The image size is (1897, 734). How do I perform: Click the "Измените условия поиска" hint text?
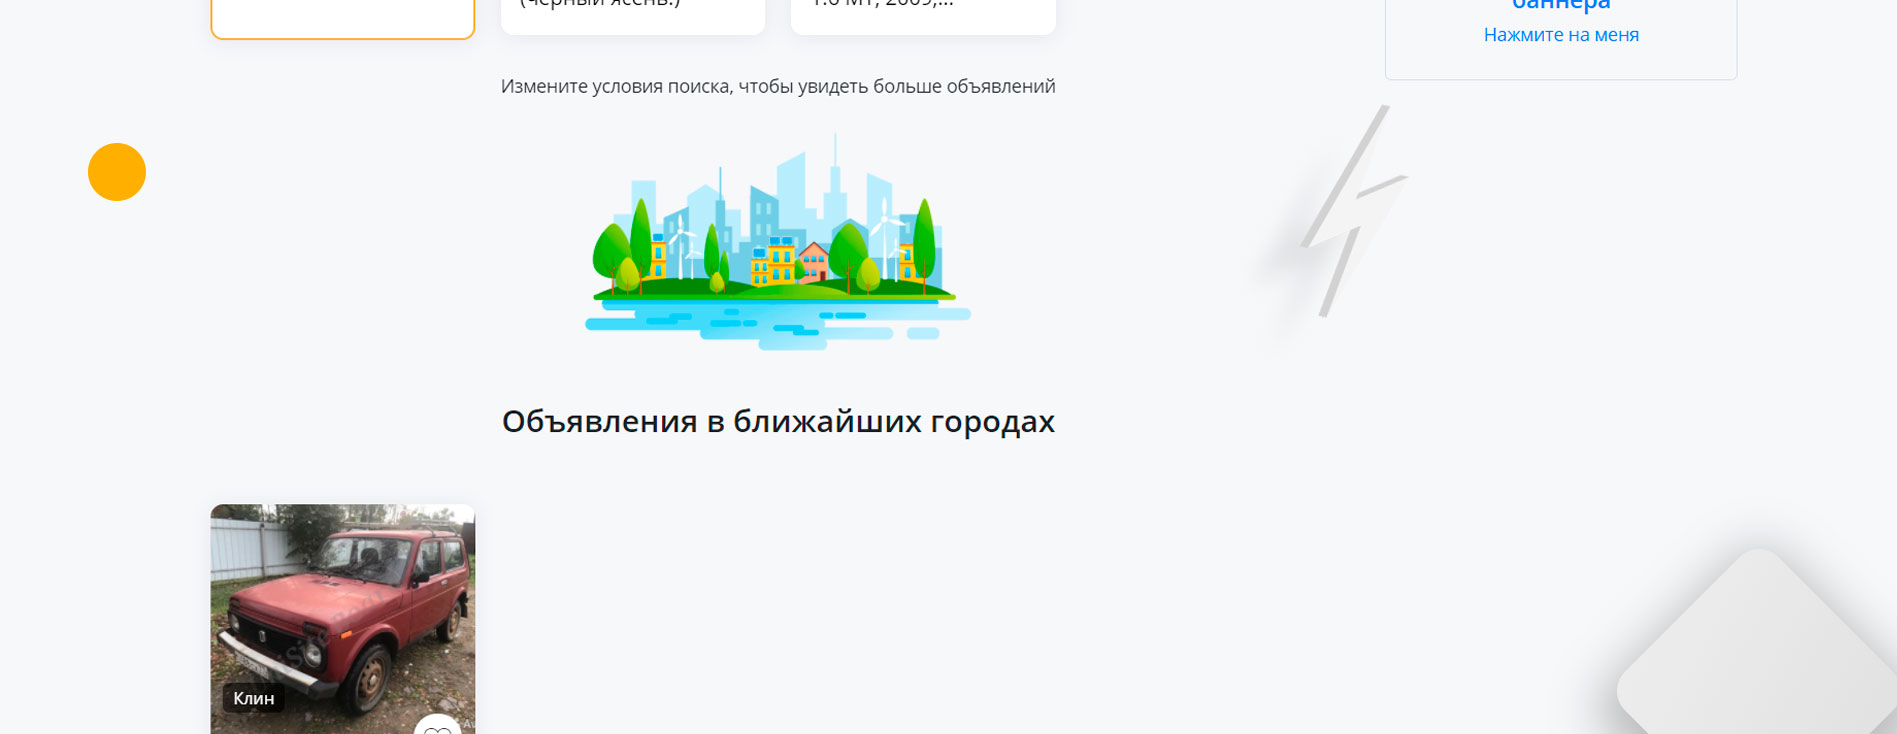point(778,86)
